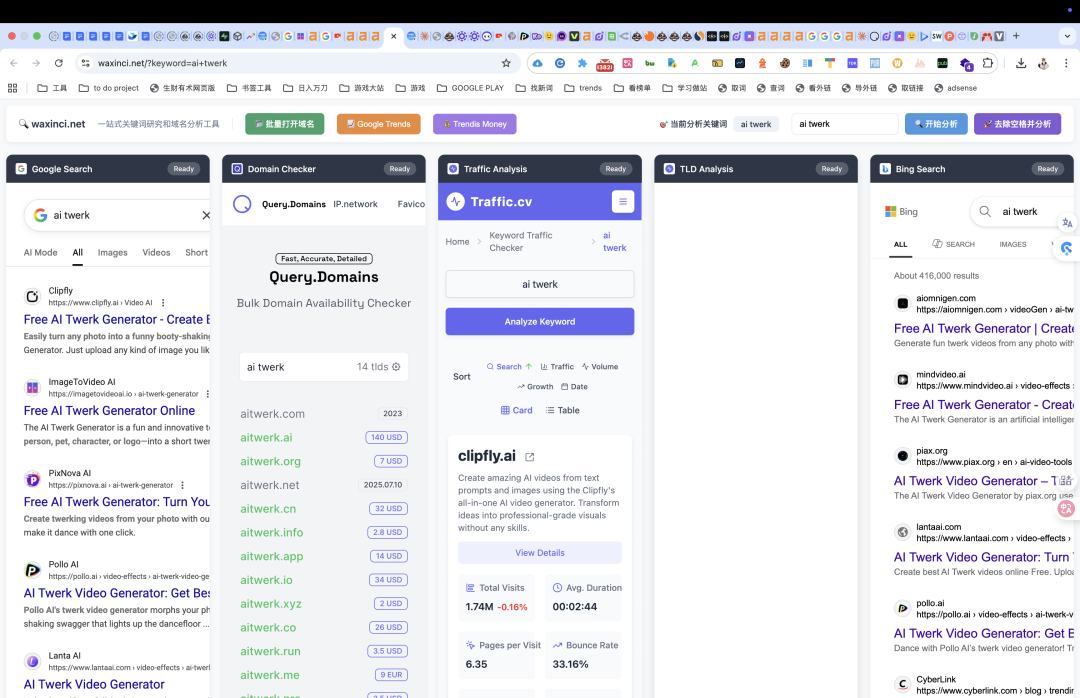
Task: Bookmark this page with star icon
Action: 506,63
